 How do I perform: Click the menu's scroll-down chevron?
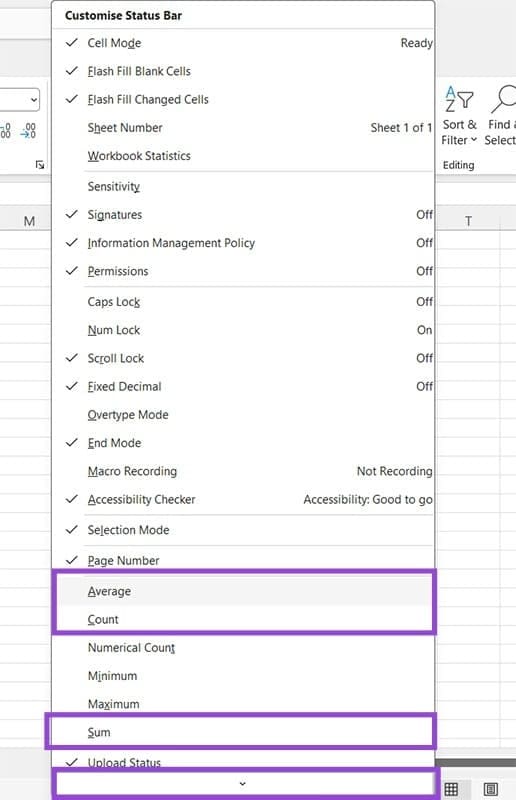(x=243, y=783)
